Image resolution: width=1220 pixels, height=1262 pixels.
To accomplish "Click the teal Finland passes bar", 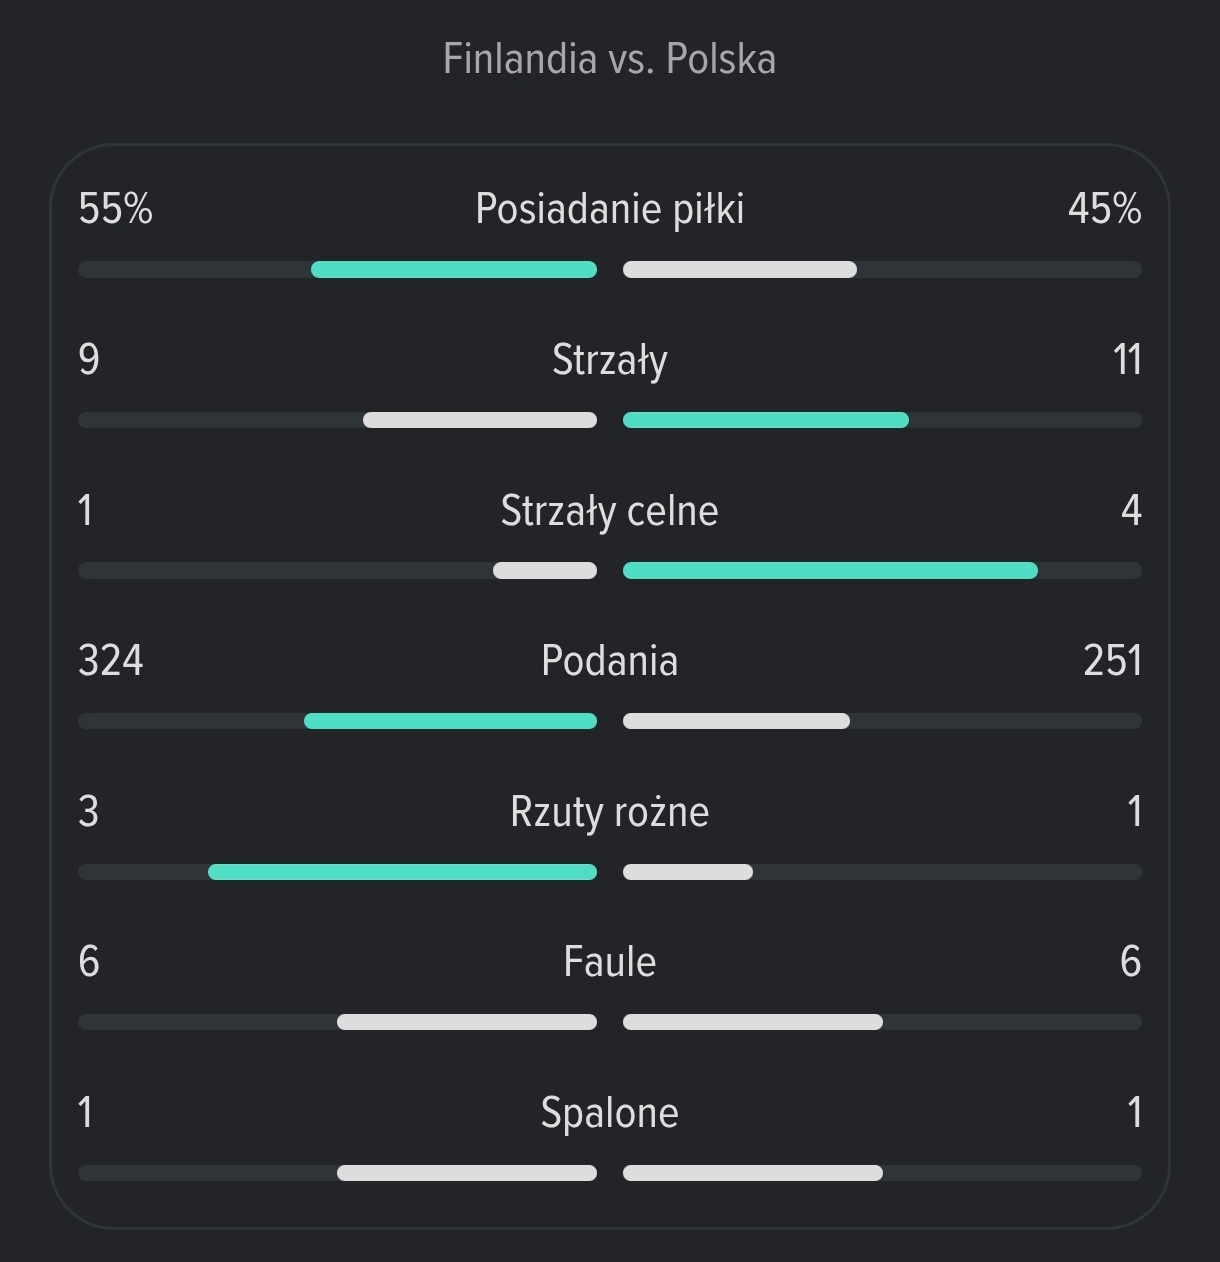I will coord(450,721).
